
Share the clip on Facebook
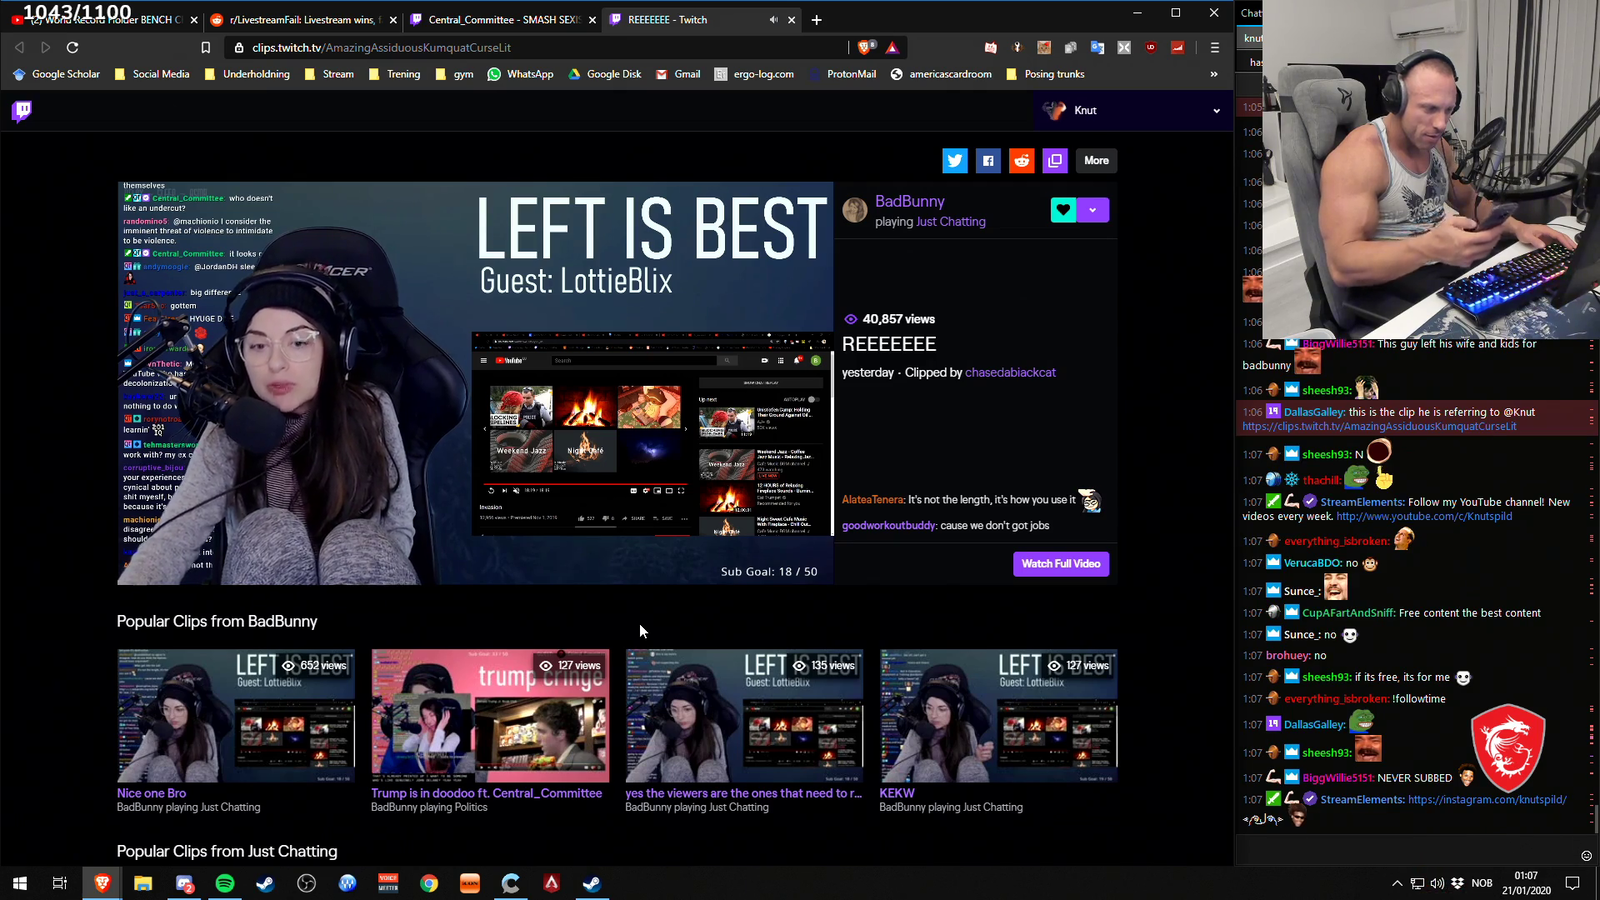pos(988,160)
